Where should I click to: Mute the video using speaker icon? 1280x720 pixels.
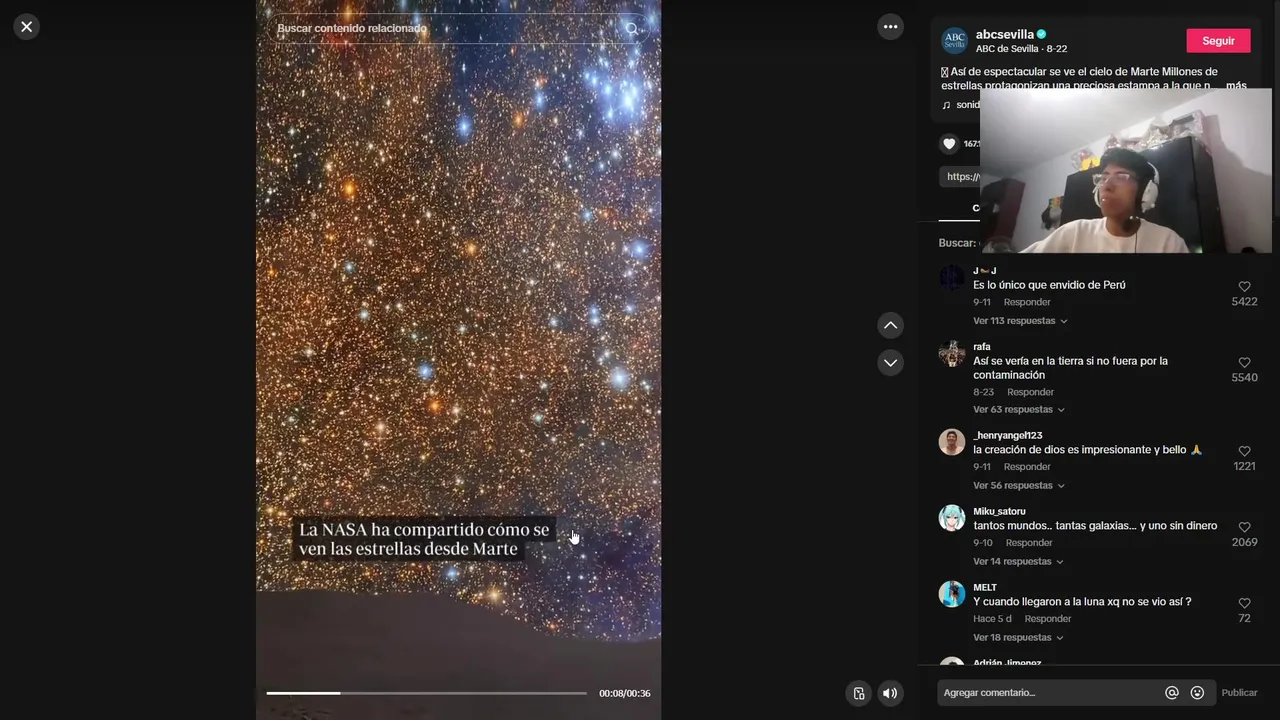tap(889, 693)
